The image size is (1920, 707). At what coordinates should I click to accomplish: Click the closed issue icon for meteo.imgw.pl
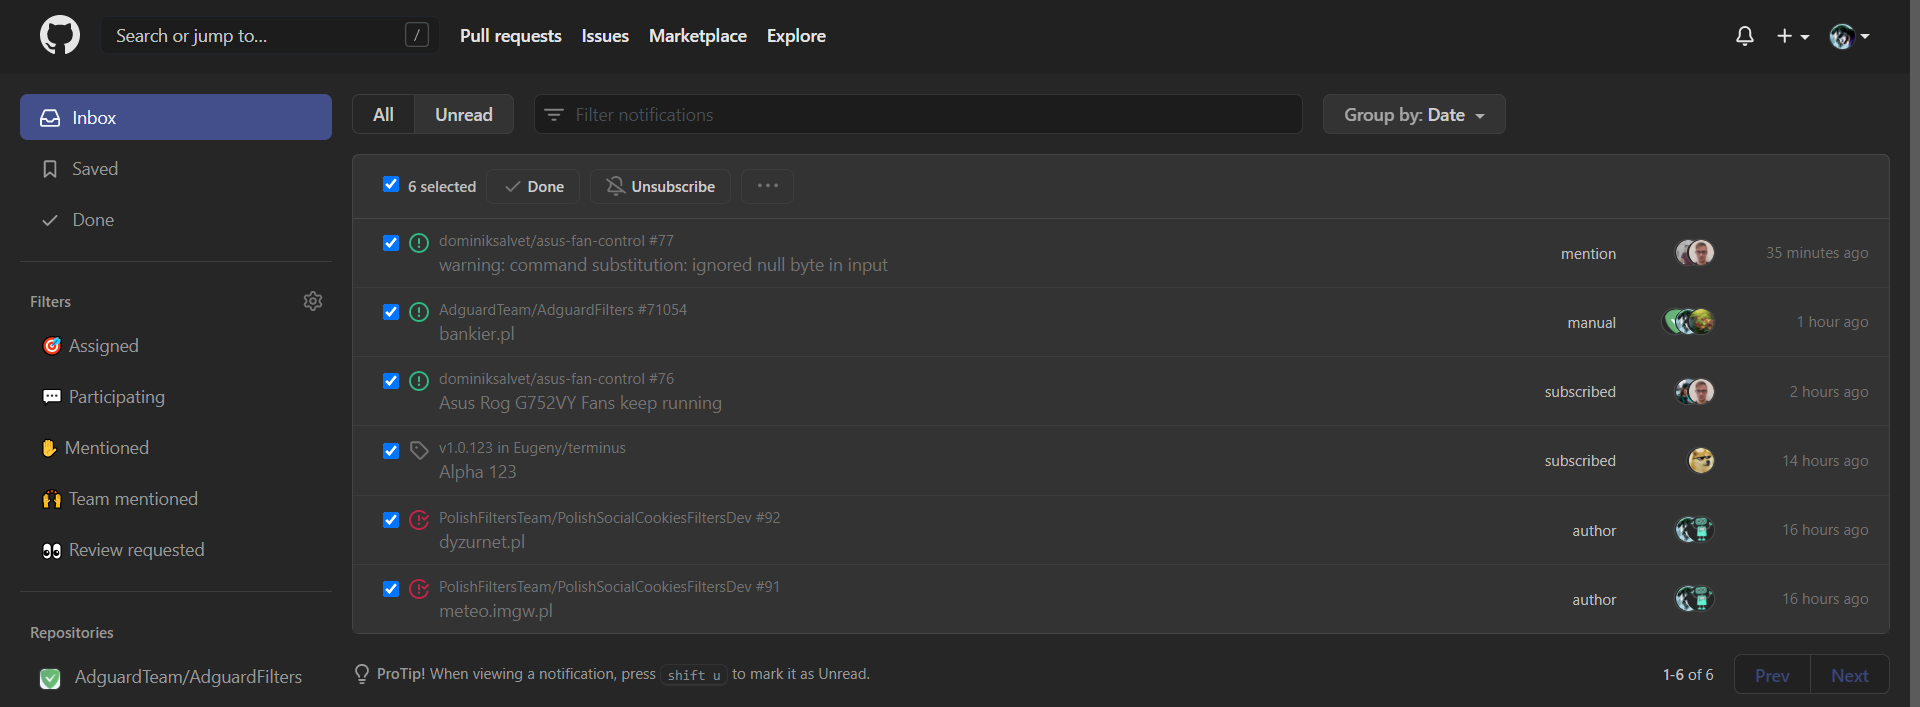tap(419, 589)
